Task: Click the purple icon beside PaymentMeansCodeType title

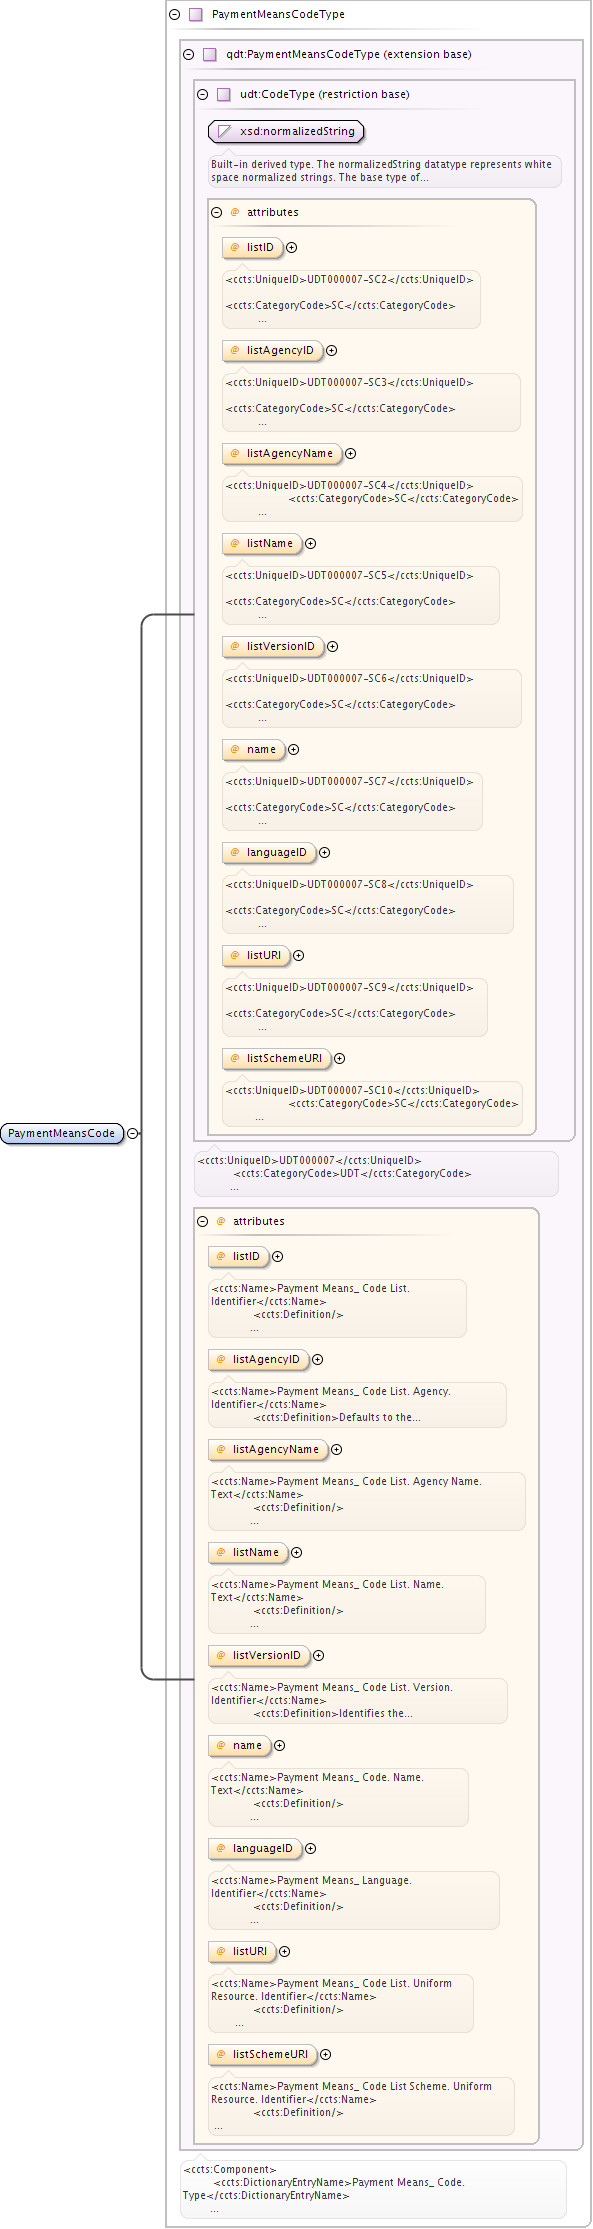Action: 196,15
